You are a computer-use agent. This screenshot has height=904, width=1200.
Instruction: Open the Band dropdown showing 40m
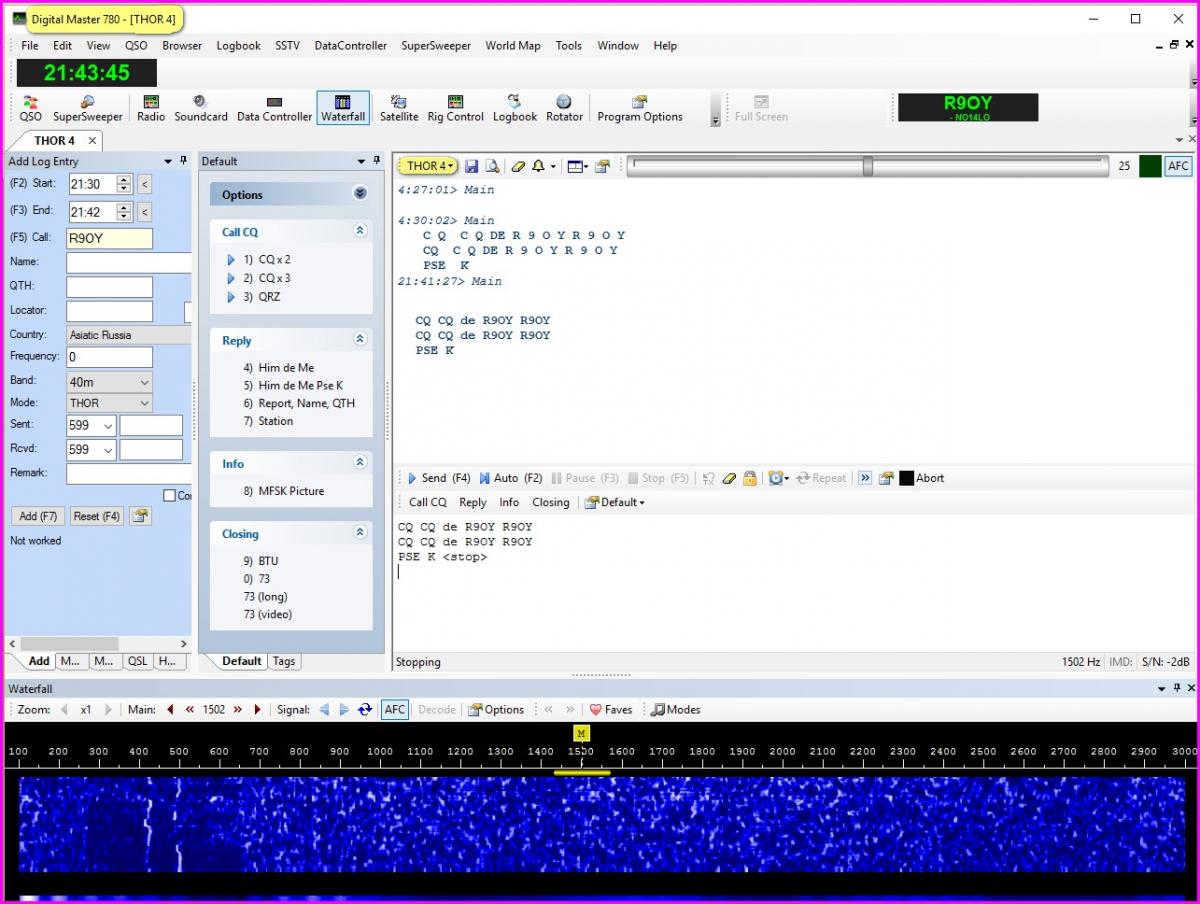click(109, 381)
